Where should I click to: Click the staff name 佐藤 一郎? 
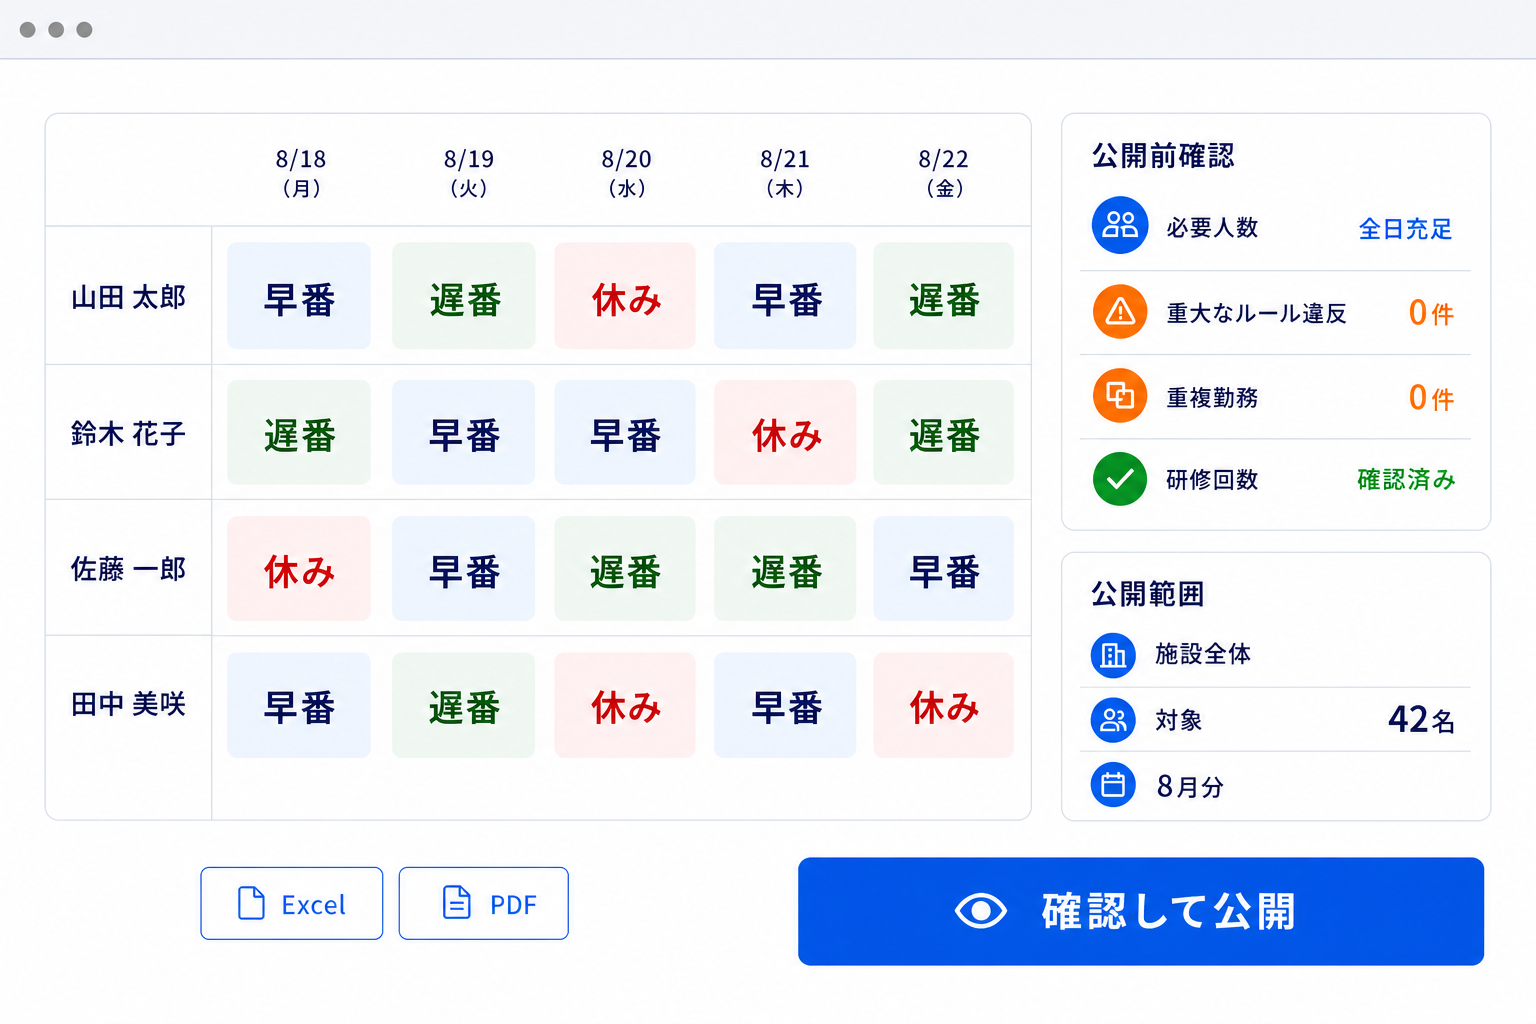point(128,569)
